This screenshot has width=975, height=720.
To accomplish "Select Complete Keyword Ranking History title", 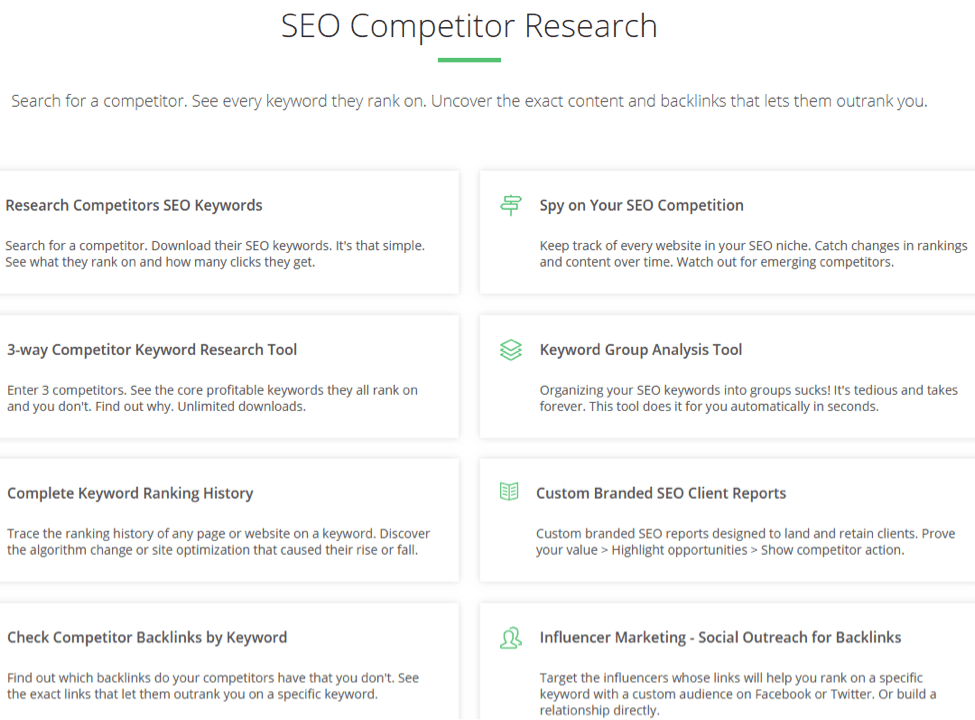I will (130, 493).
